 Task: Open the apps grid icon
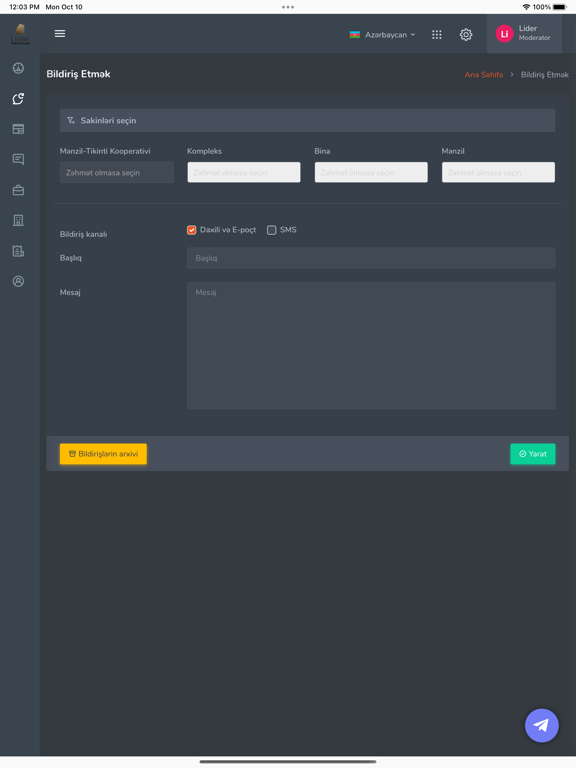[x=436, y=35]
